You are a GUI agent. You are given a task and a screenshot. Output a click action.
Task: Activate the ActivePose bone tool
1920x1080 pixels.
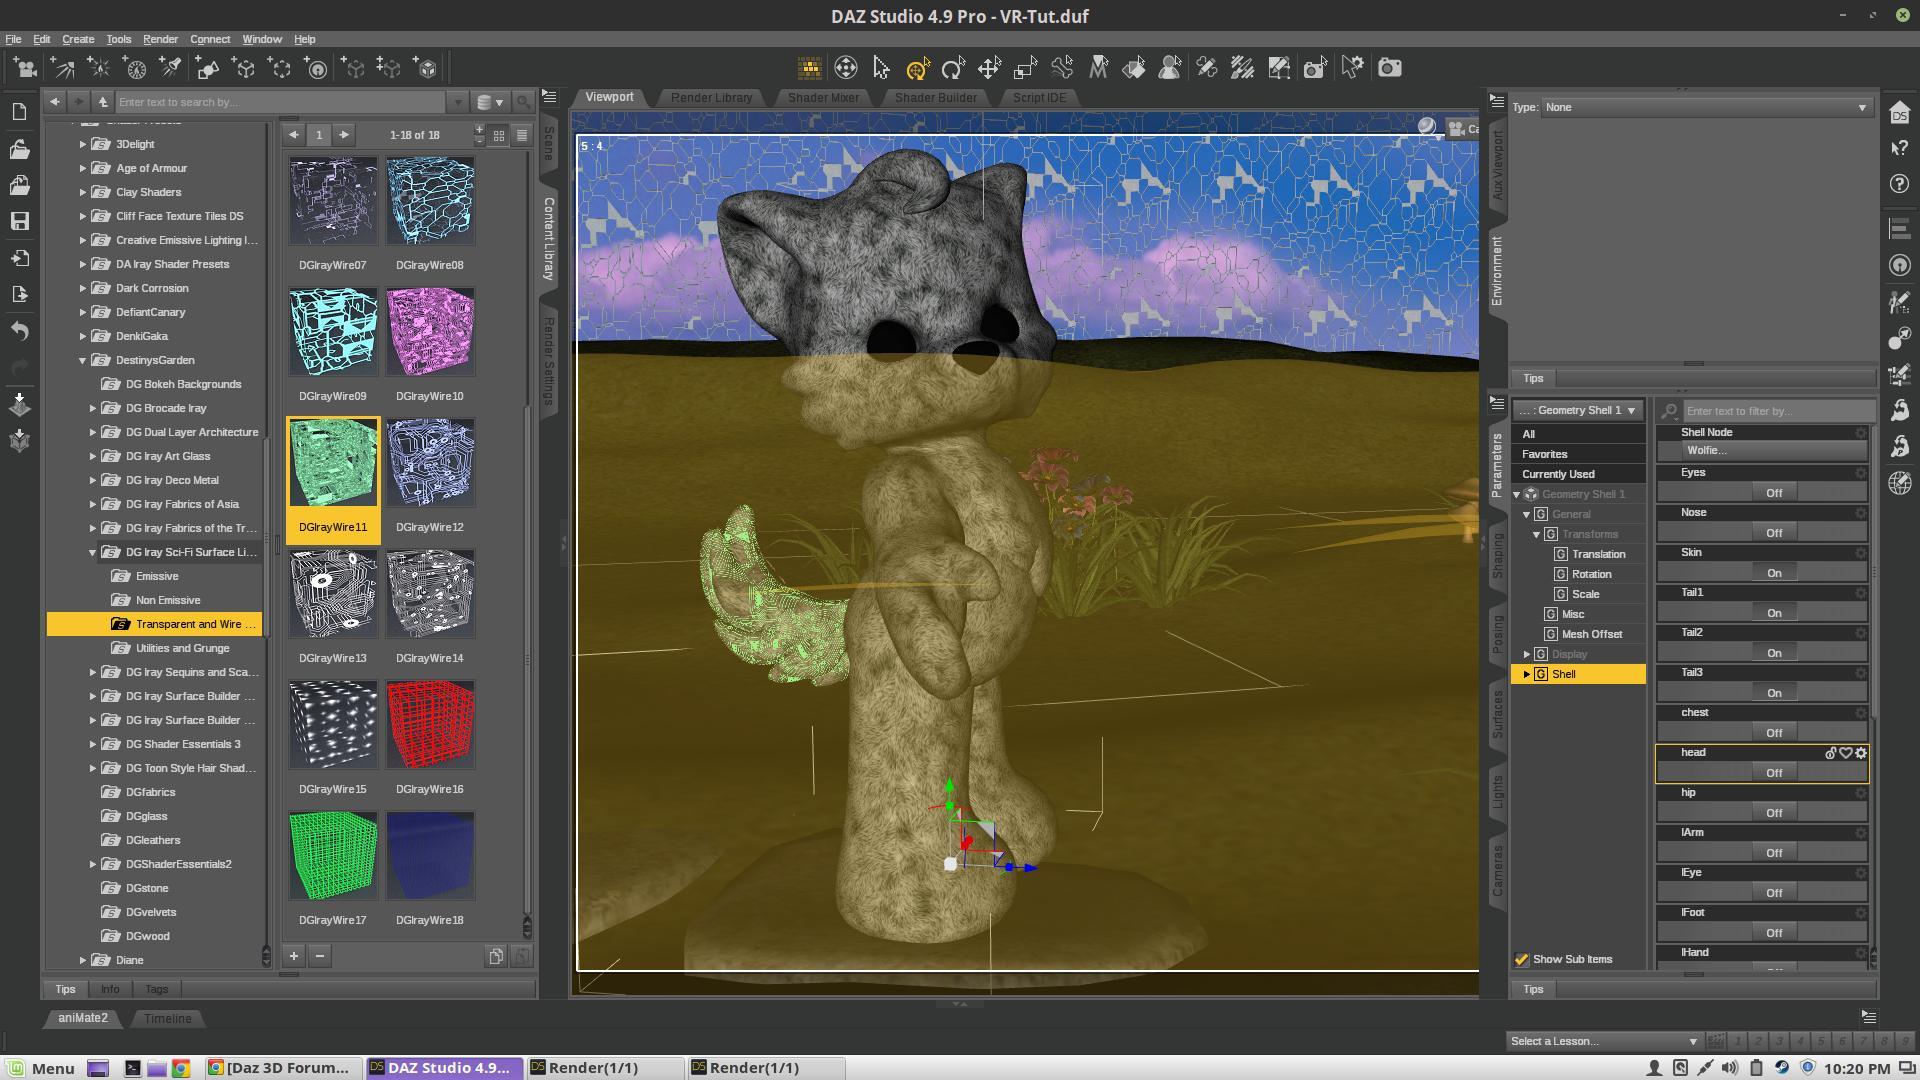pos(1062,68)
